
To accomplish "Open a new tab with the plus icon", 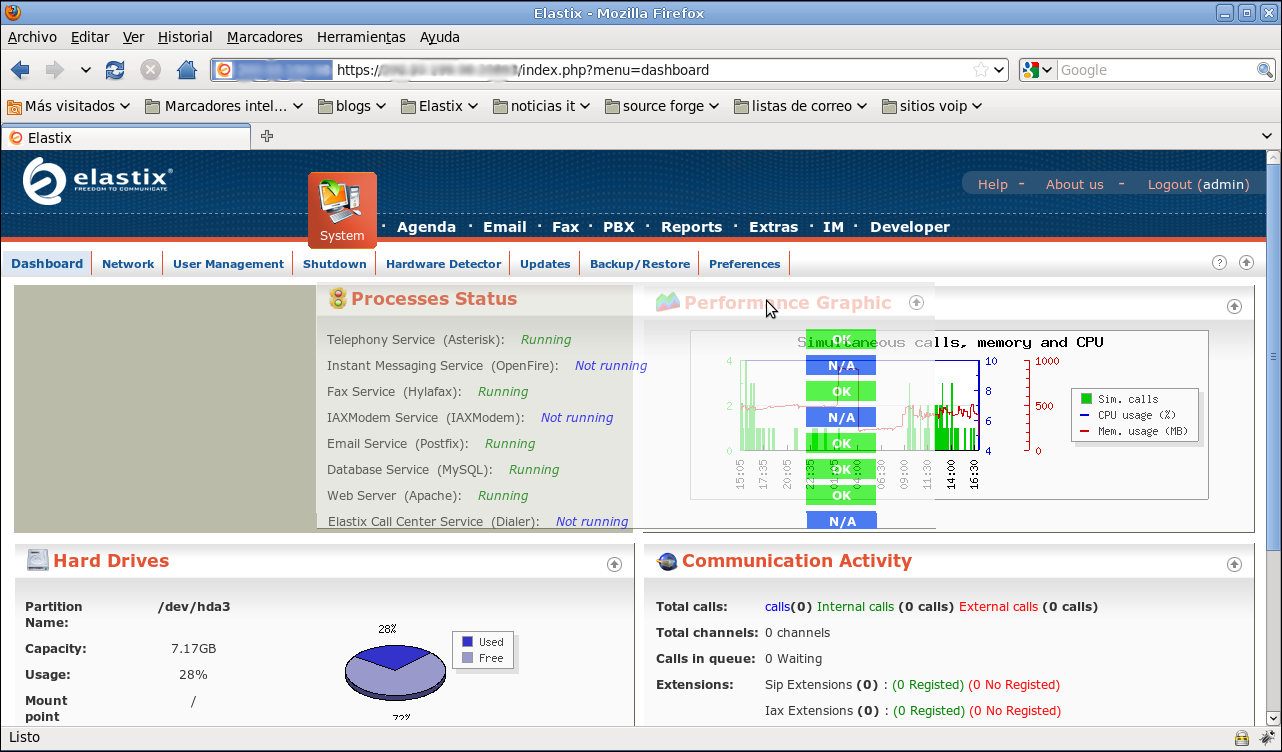I will (267, 137).
